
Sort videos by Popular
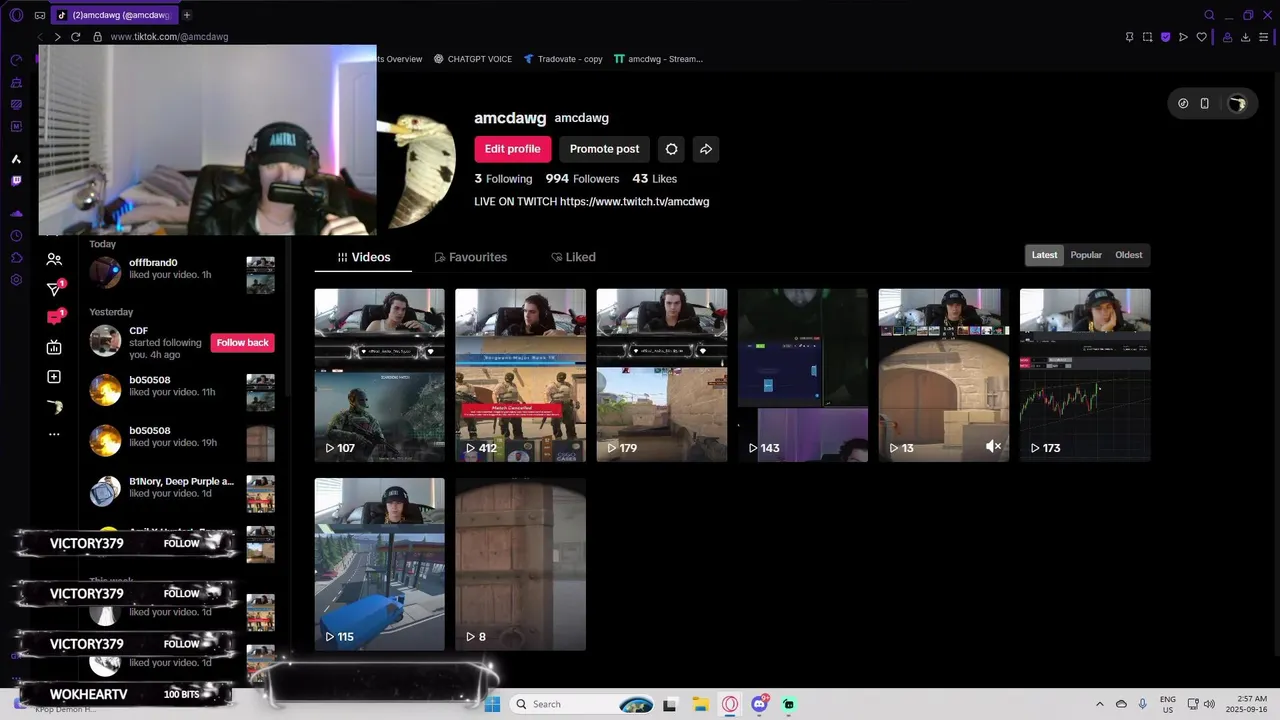pyautogui.click(x=1086, y=255)
